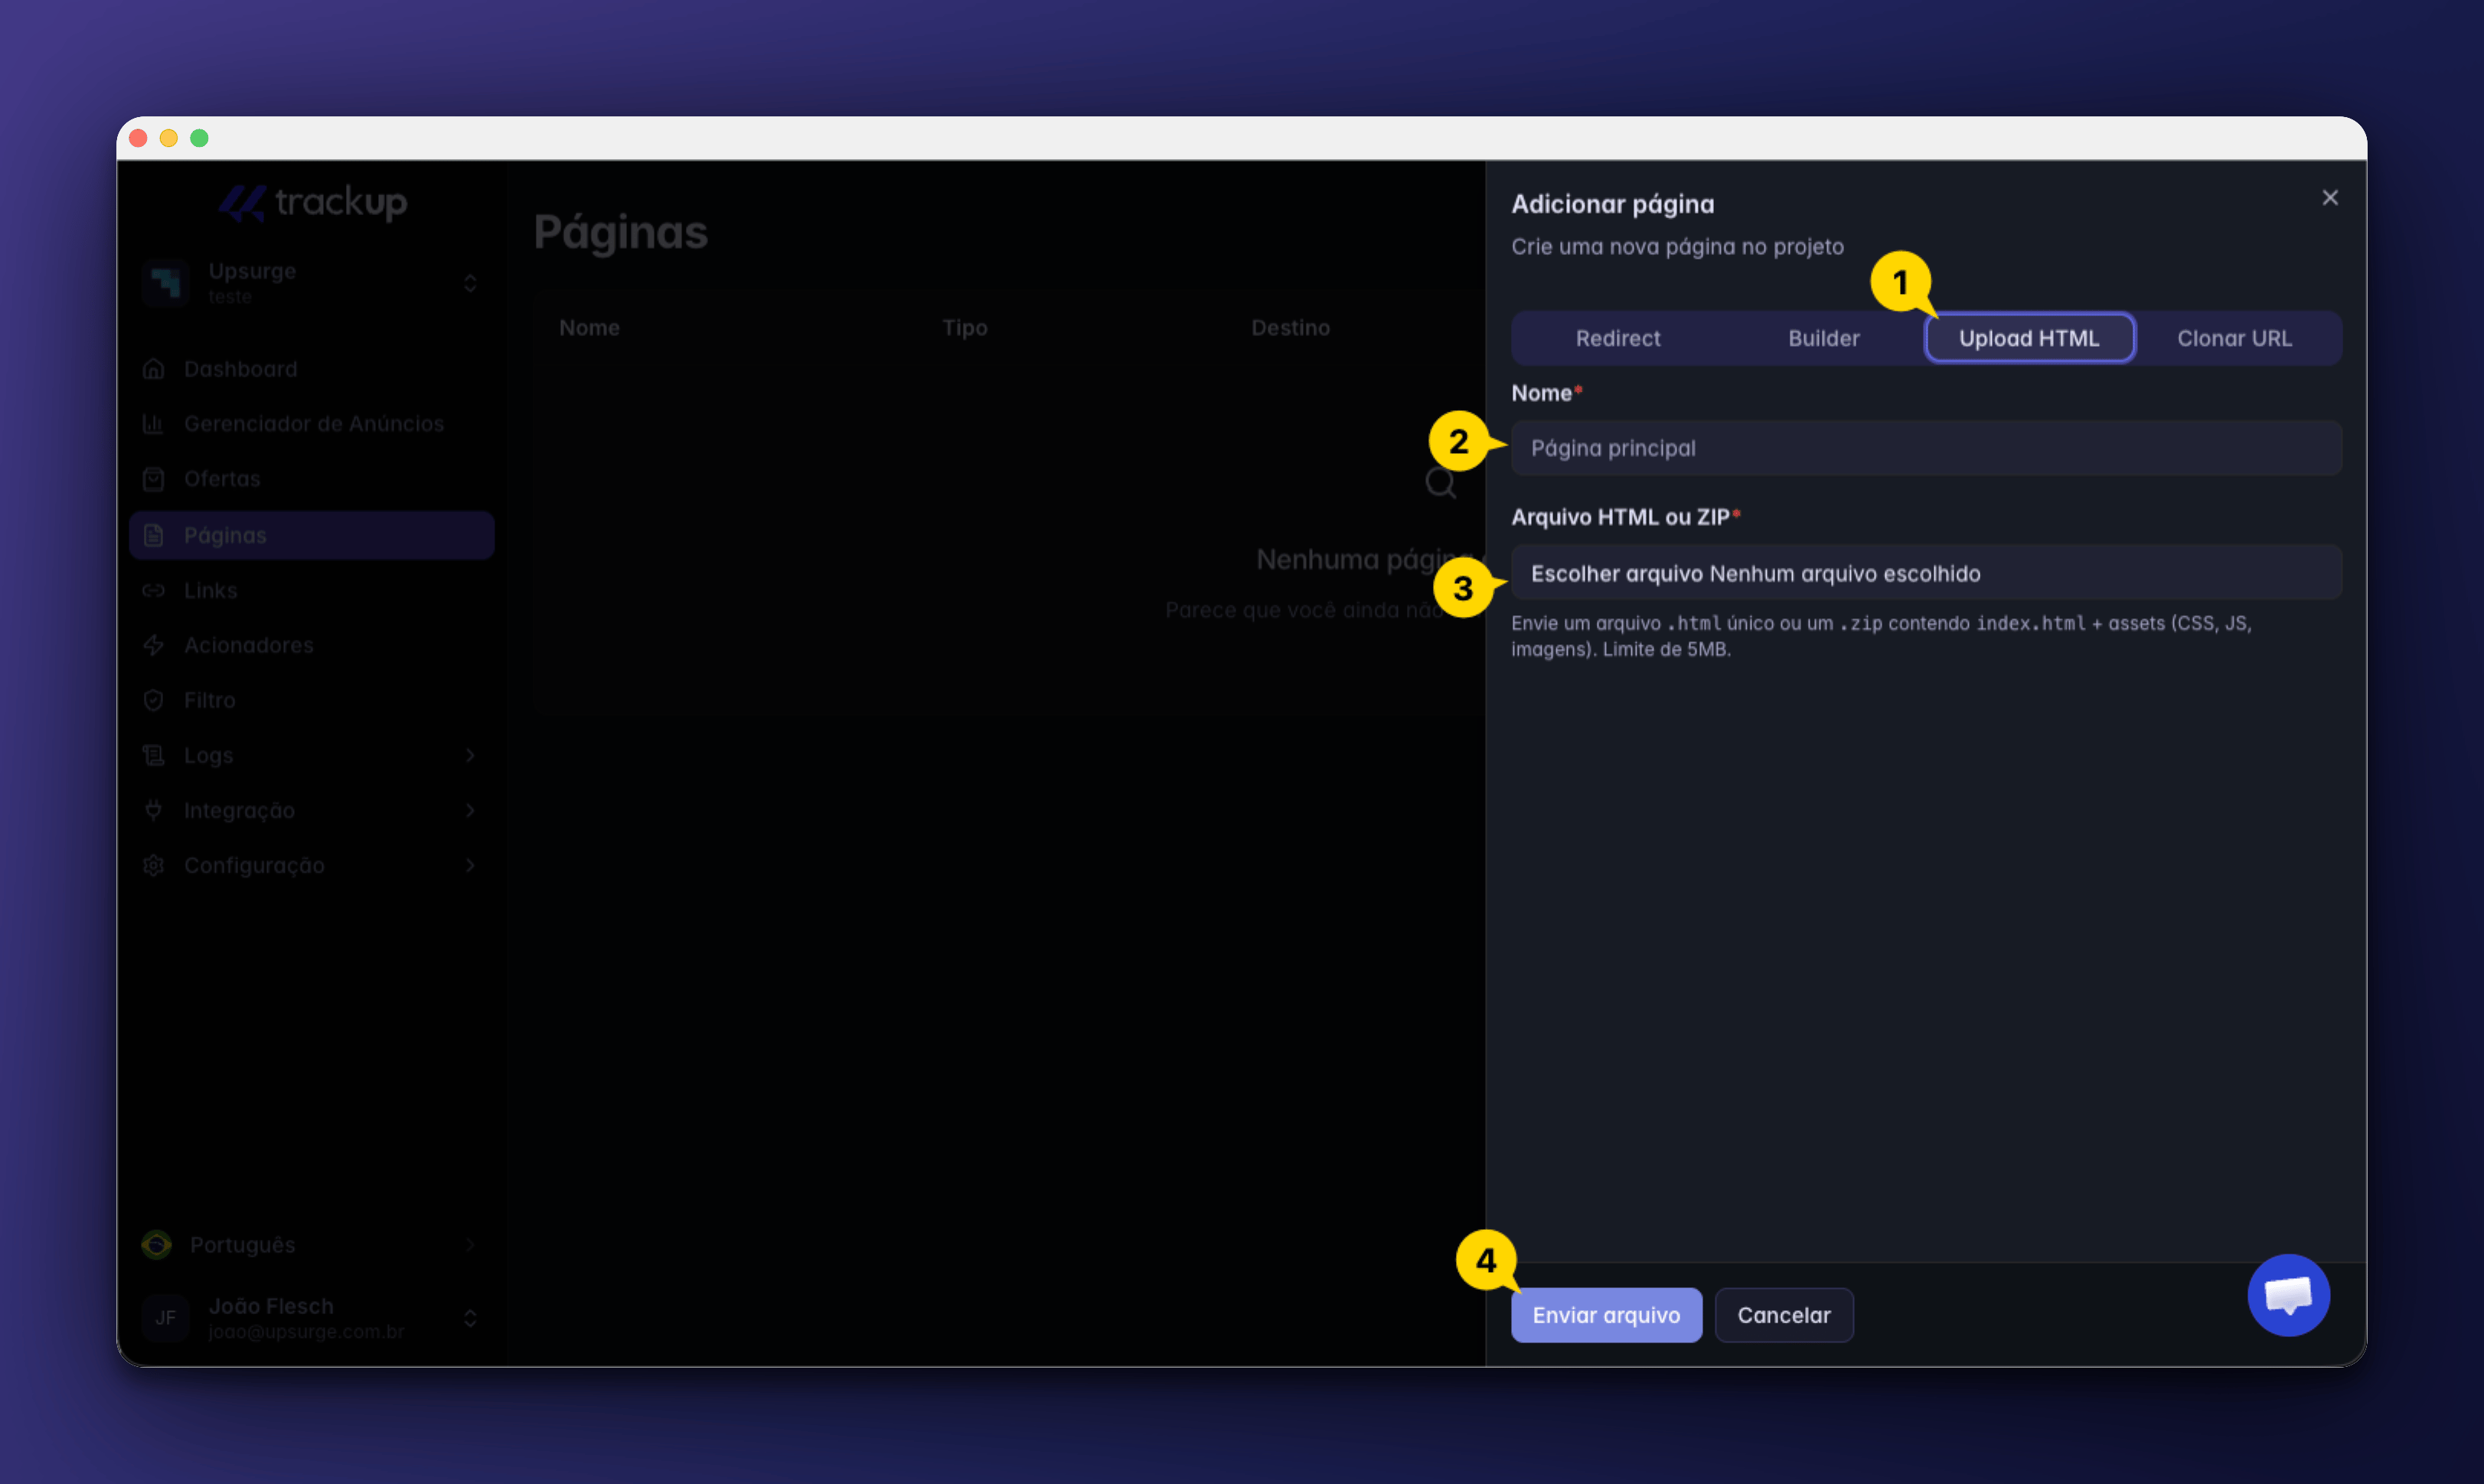Click the Páginas document icon
Viewport: 2484px width, 1484px height.
click(153, 535)
